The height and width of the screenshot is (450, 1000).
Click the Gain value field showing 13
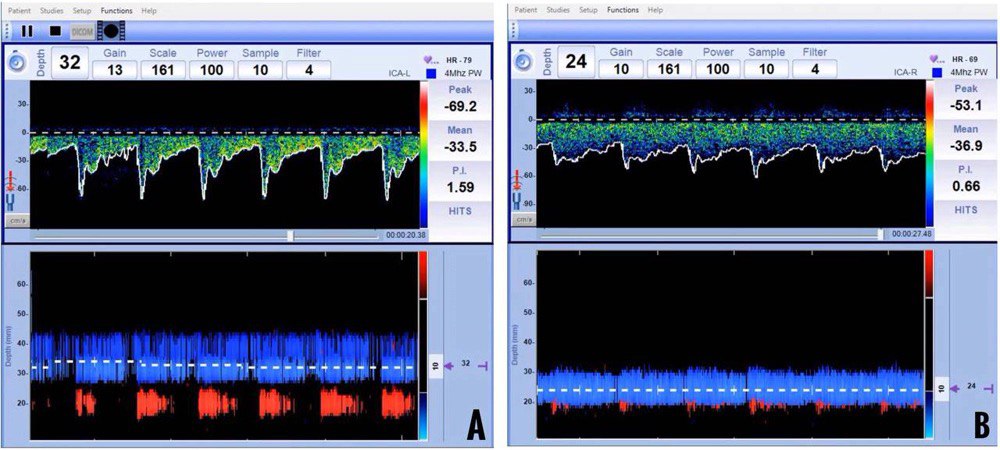[116, 70]
